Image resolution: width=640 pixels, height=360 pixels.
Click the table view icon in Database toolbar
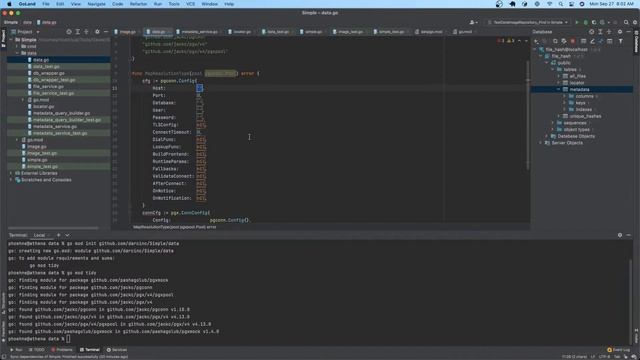click(583, 41)
